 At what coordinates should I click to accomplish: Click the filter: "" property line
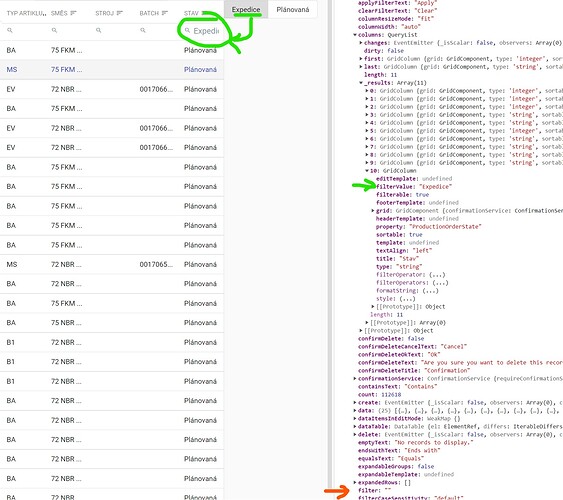(x=374, y=490)
